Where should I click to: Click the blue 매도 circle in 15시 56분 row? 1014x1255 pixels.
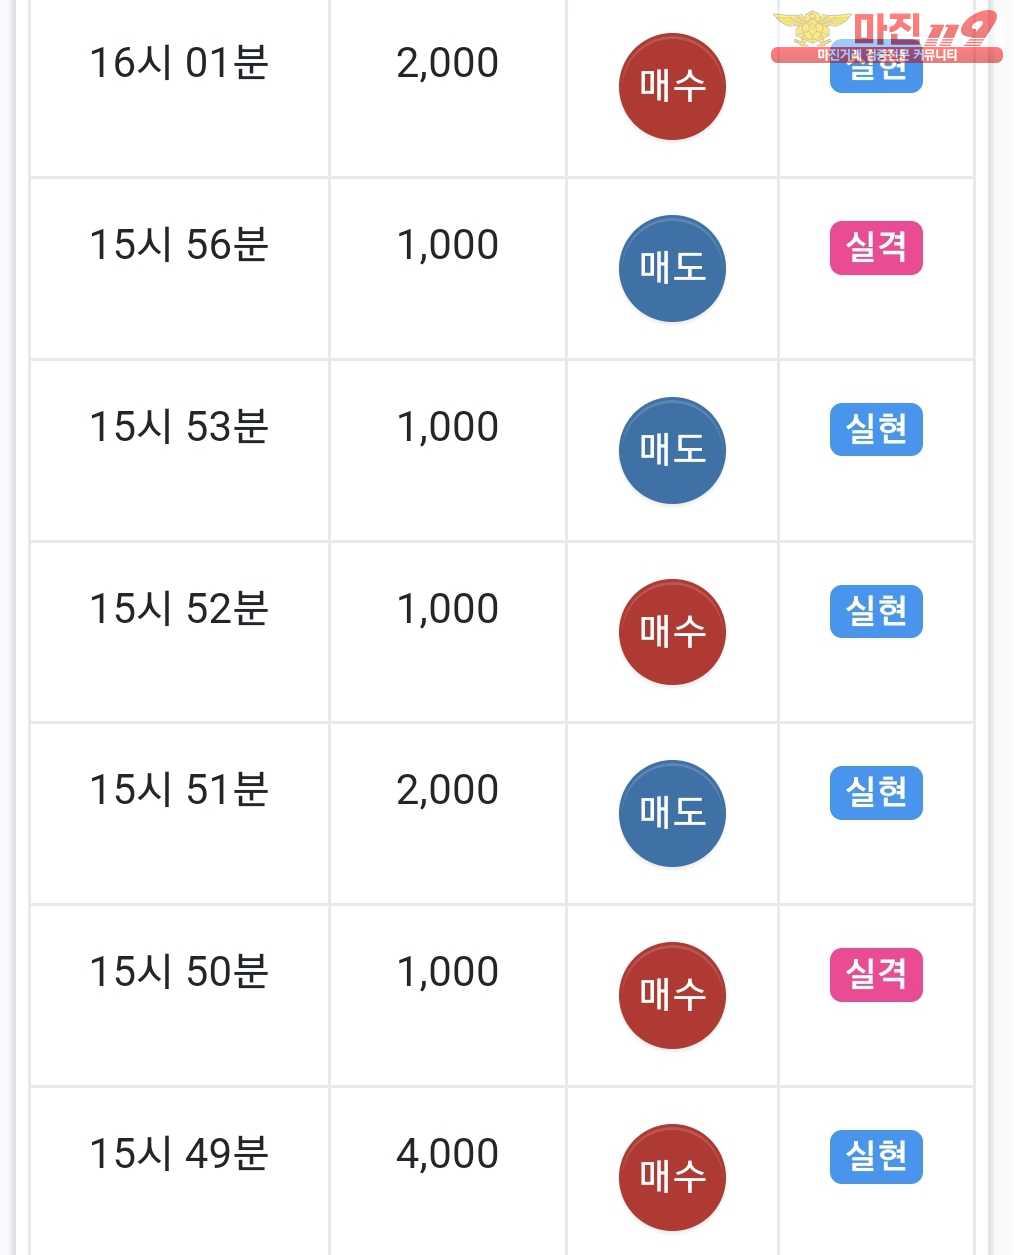click(x=672, y=268)
